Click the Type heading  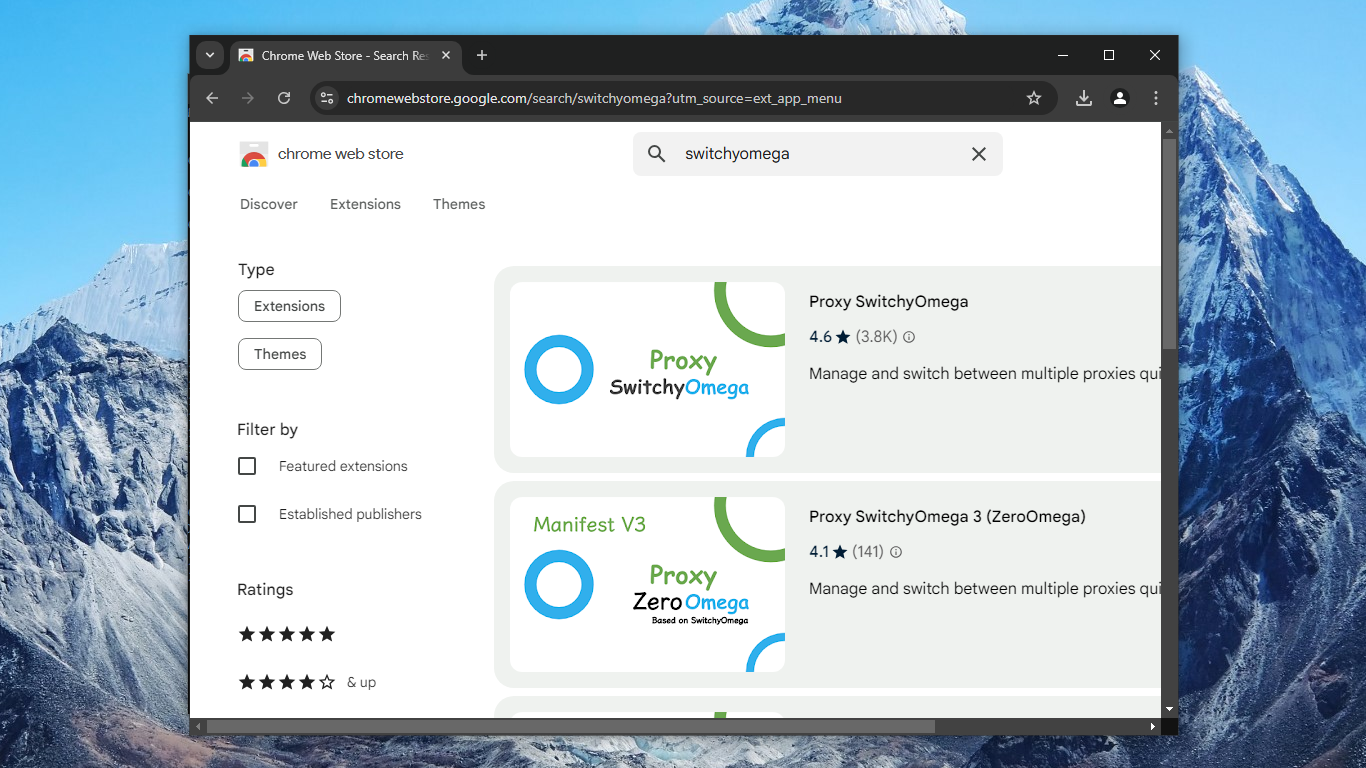click(x=256, y=270)
